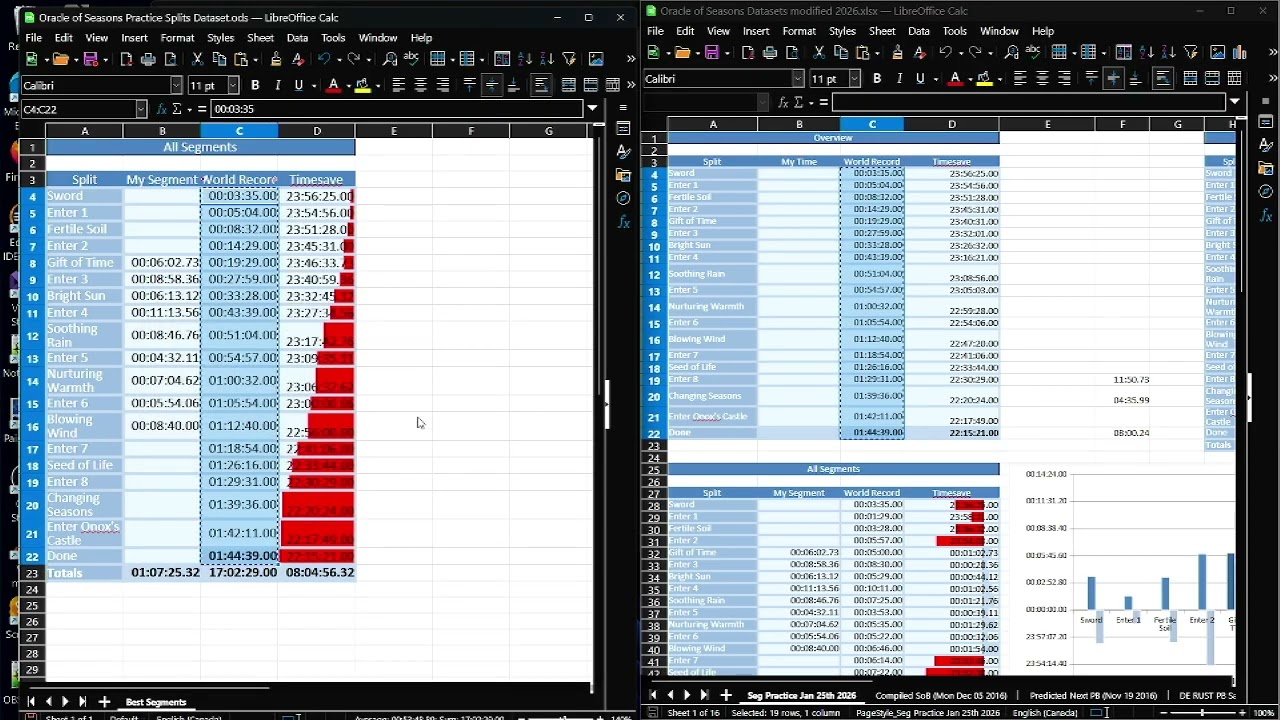
Task: Select column C header in left window
Action: [239, 131]
